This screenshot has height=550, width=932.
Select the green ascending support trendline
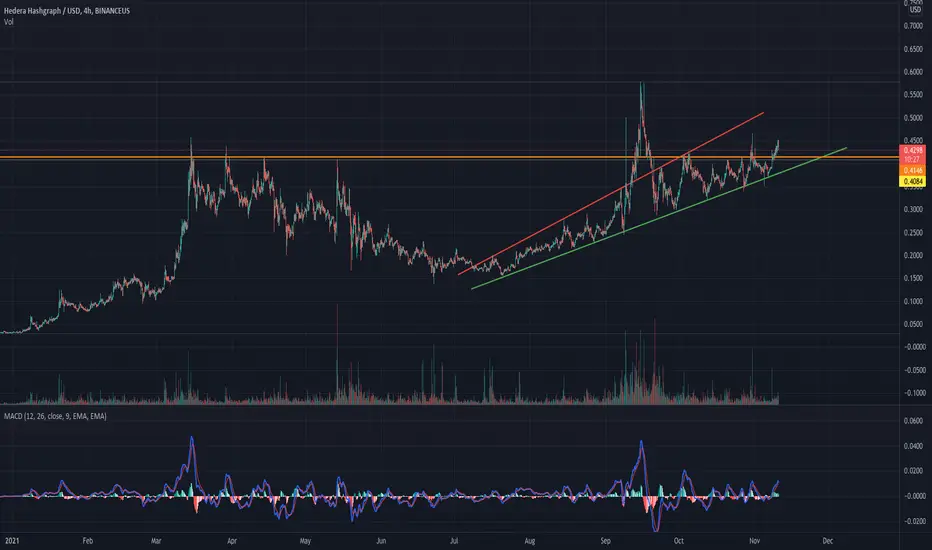coord(659,218)
